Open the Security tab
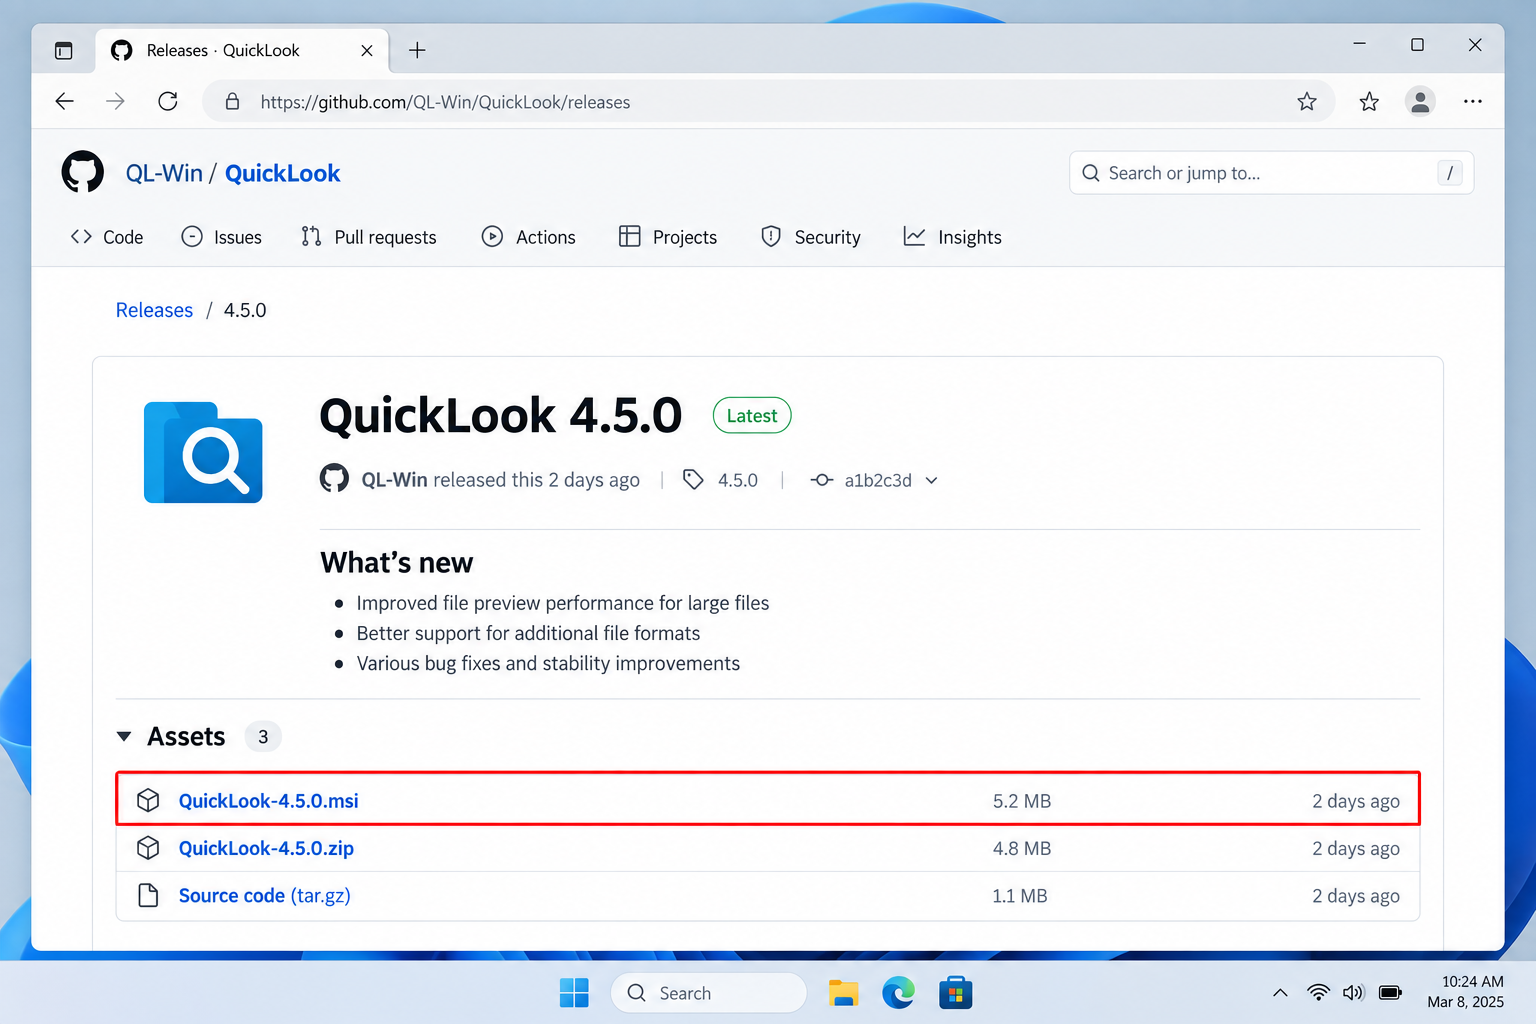The width and height of the screenshot is (1536, 1024). point(811,237)
